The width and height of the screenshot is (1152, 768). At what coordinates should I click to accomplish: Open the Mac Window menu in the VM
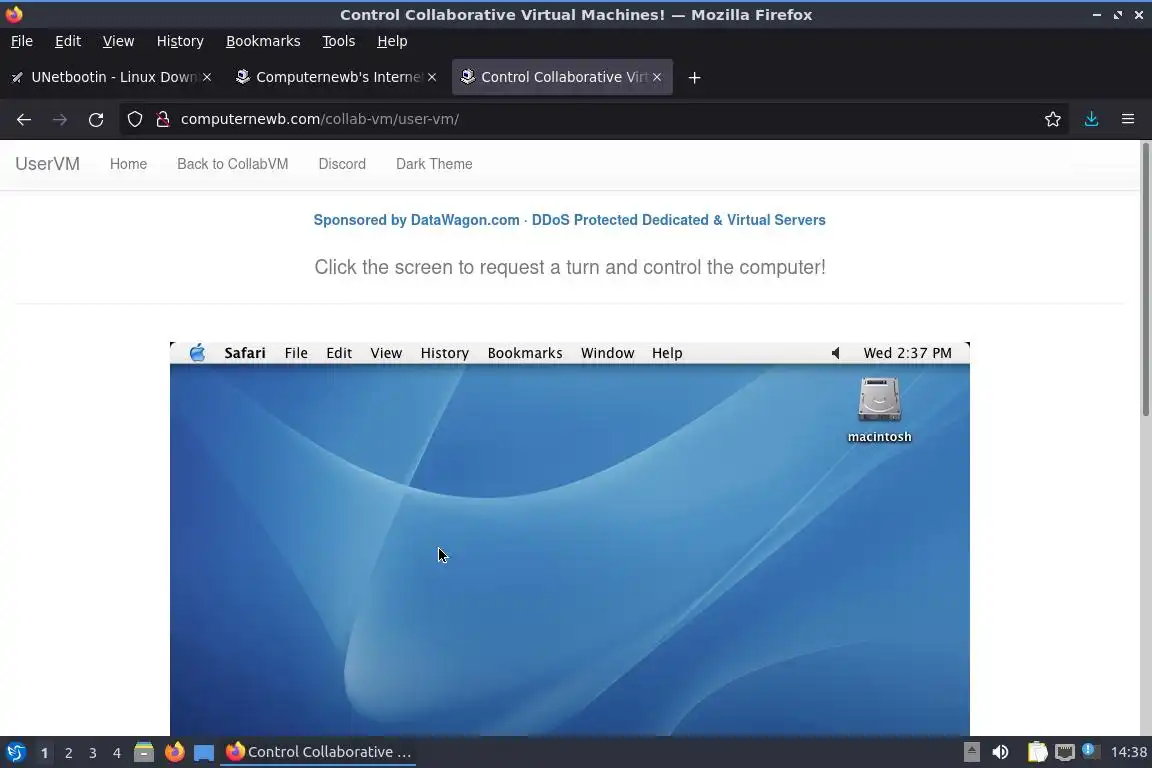(x=608, y=353)
